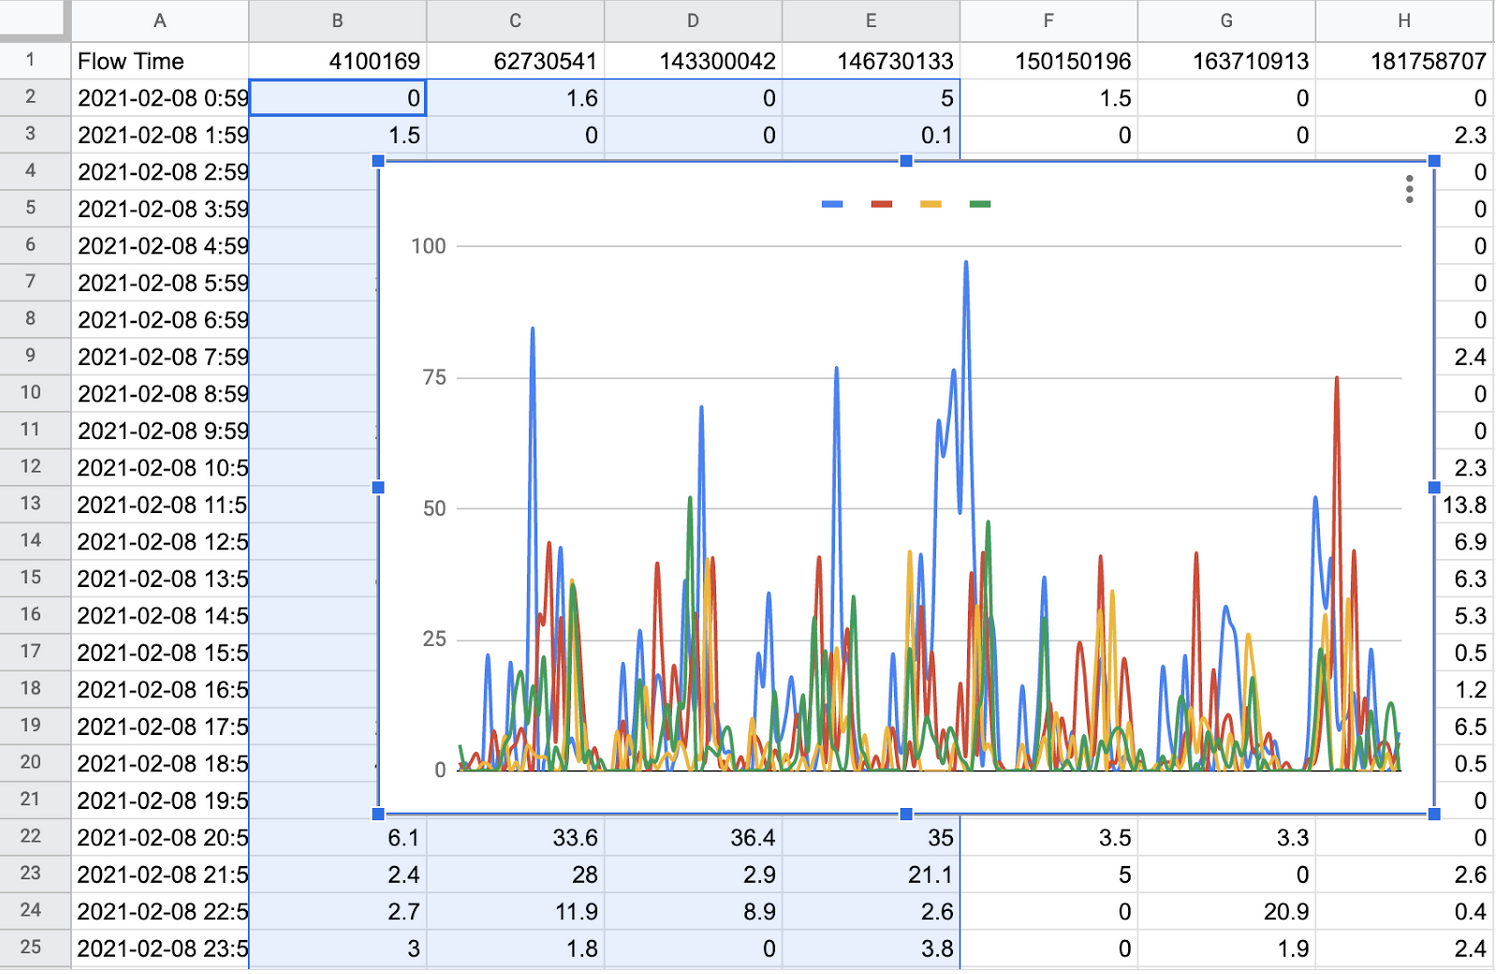
Task: Click the chart's bottom-right resize handle
Action: point(1434,814)
